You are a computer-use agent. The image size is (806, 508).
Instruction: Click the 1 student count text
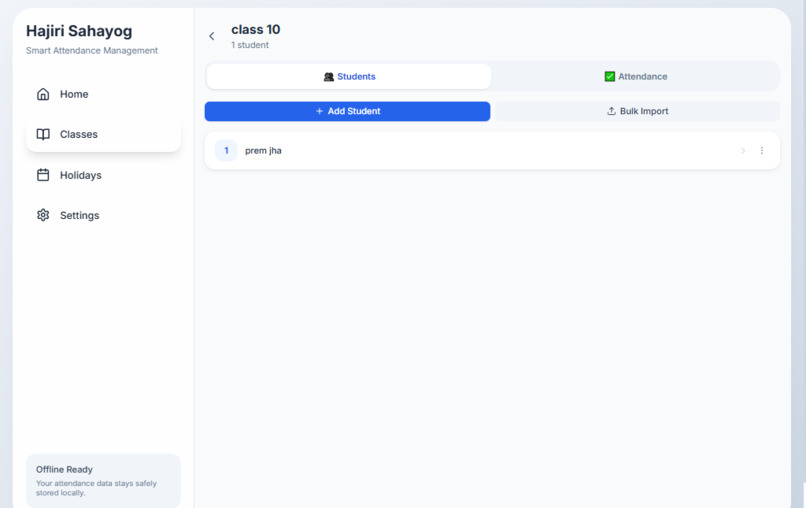click(x=250, y=45)
